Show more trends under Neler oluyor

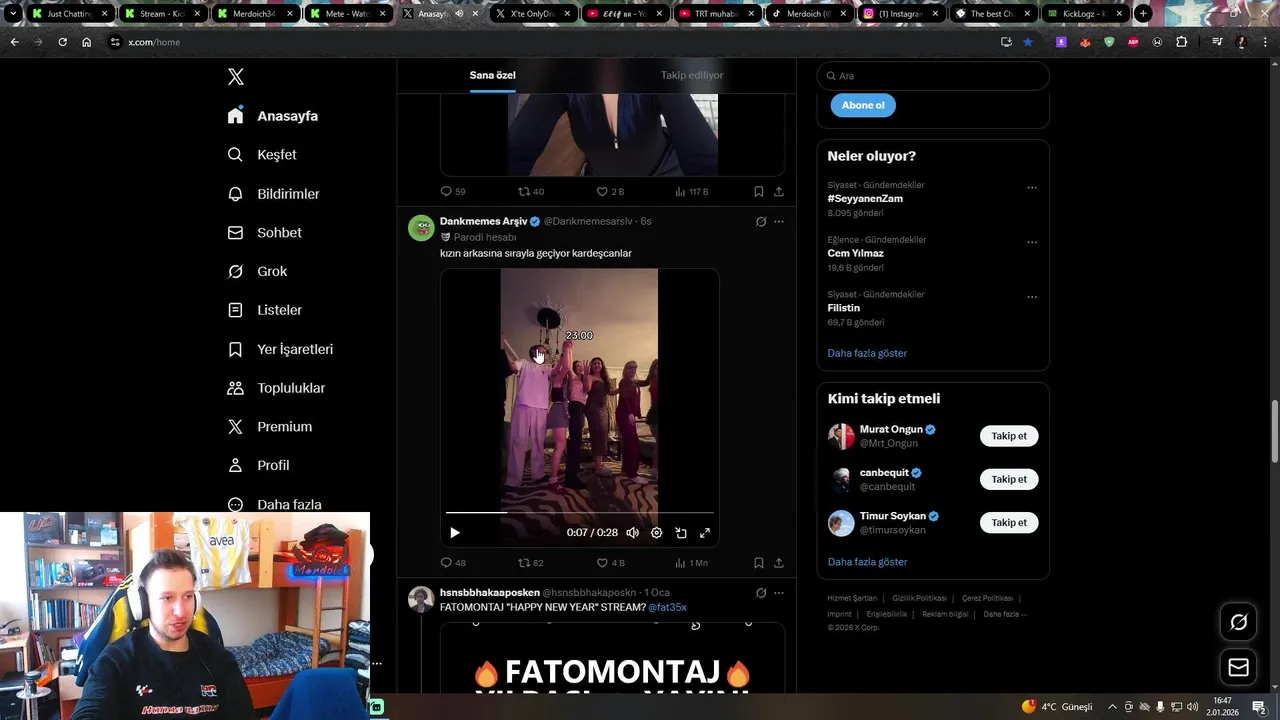867,353
